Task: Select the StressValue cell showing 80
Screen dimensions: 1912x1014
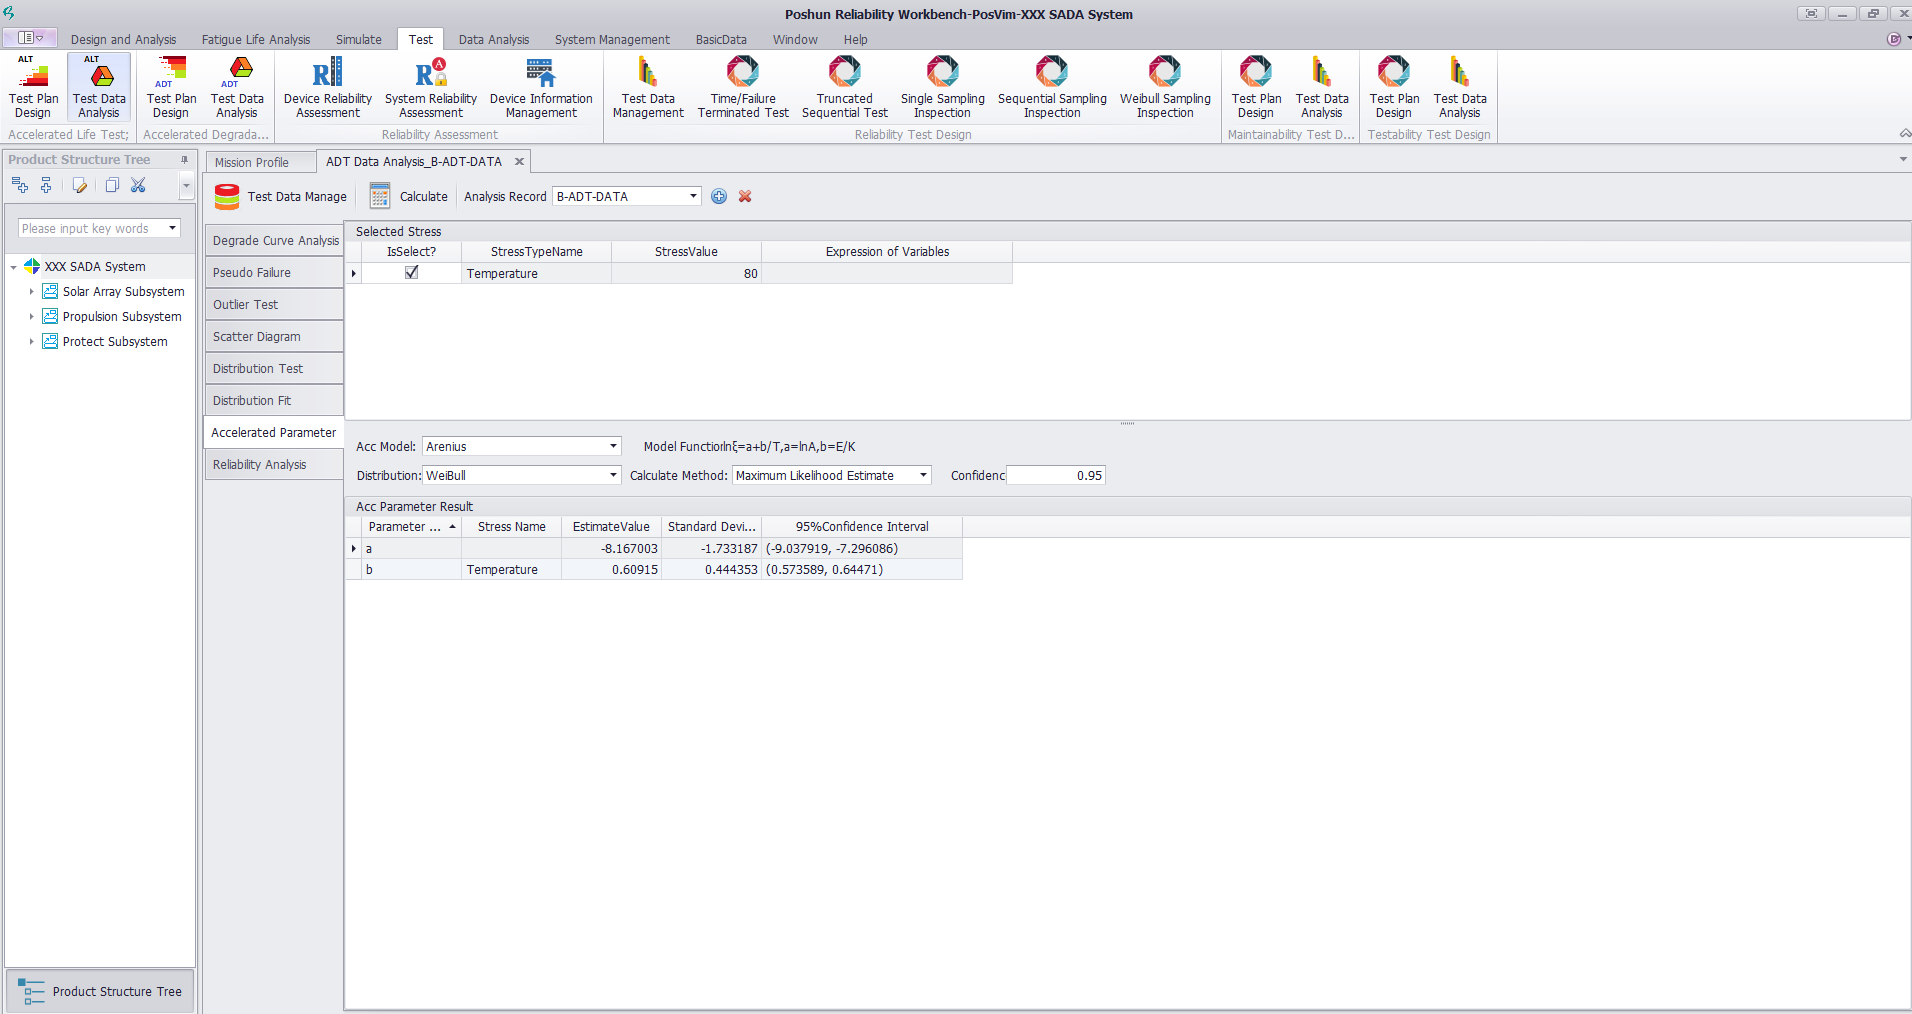Action: (686, 273)
